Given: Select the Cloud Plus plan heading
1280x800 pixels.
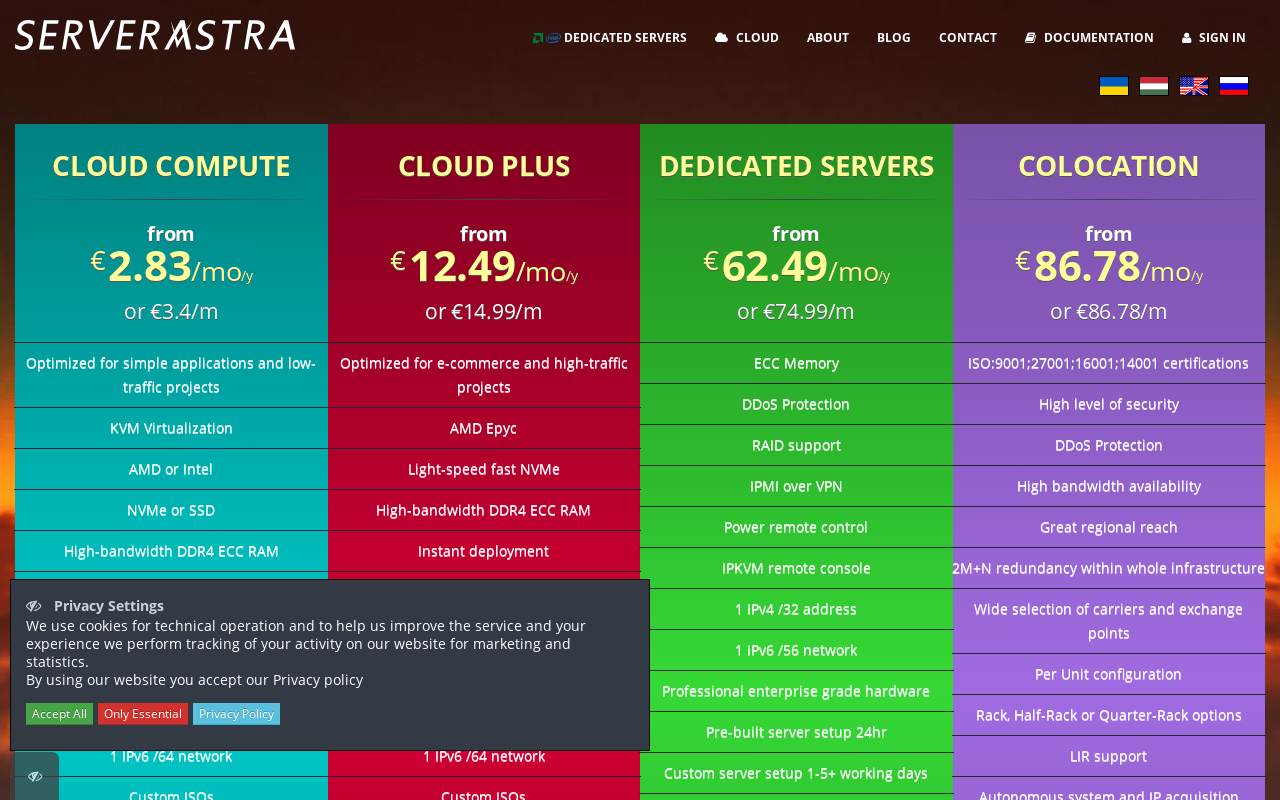Looking at the screenshot, I should click(x=484, y=166).
